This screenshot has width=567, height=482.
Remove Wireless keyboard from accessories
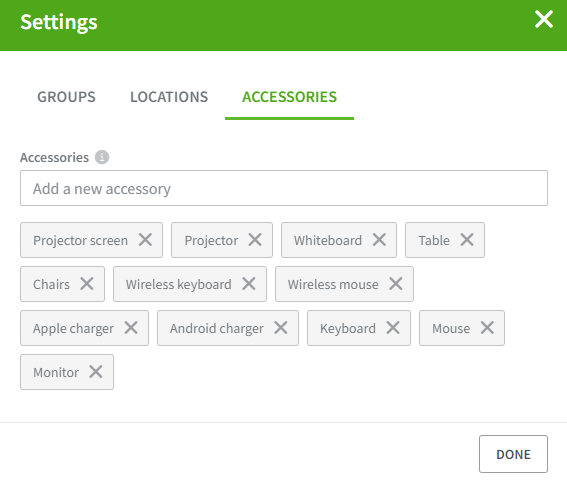[249, 284]
